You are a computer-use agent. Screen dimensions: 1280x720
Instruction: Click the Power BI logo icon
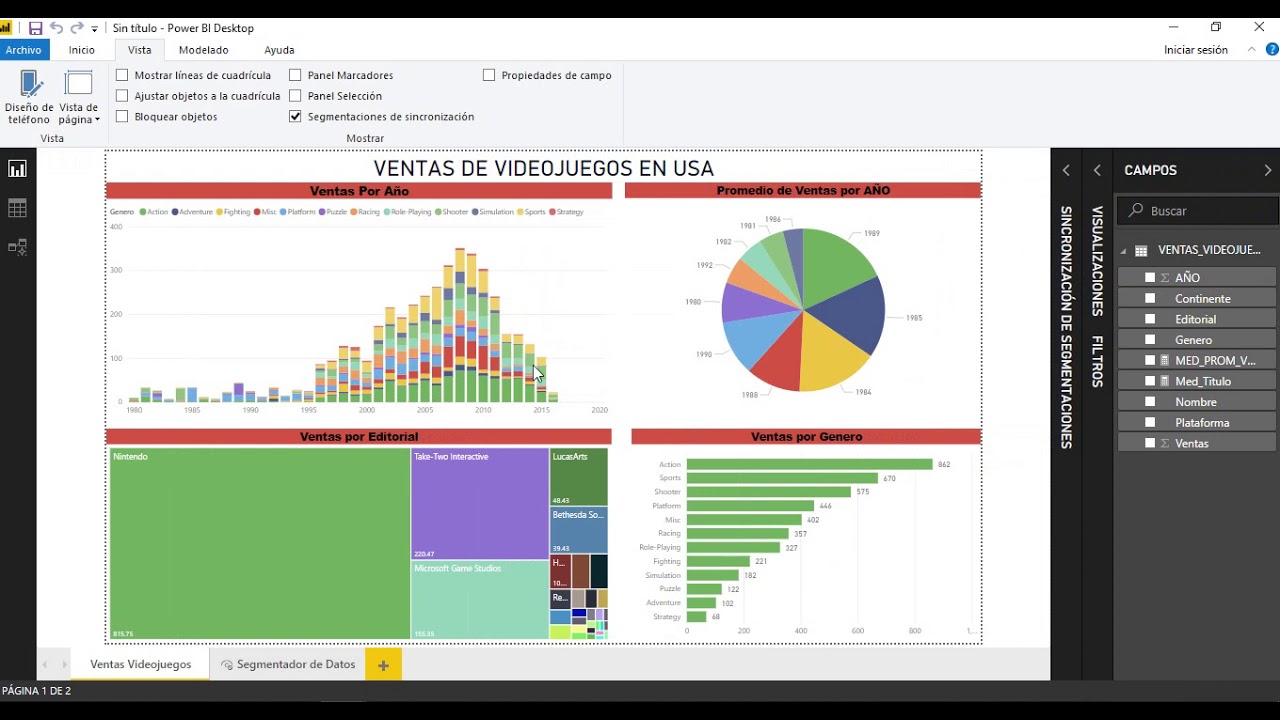[x=6, y=28]
